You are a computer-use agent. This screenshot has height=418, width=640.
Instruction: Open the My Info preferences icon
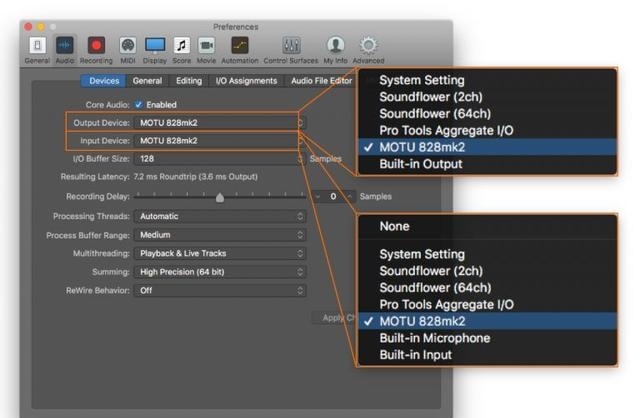coord(336,46)
